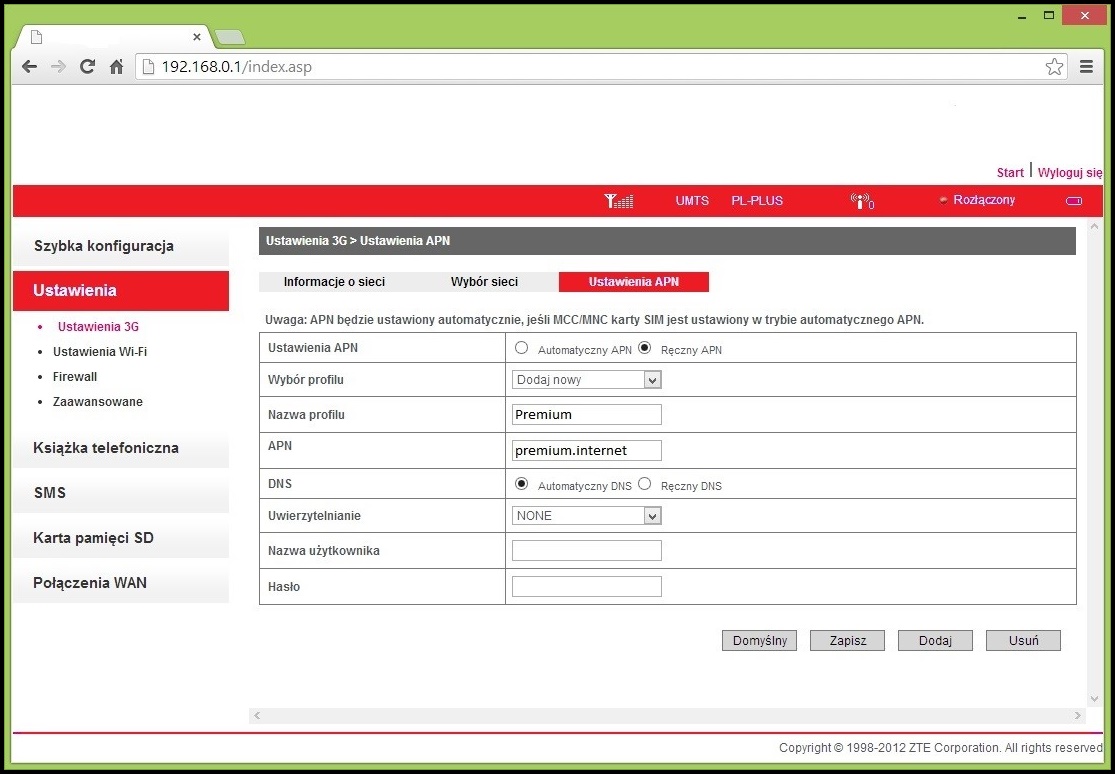Image resolution: width=1115 pixels, height=774 pixels.
Task: Click the page icon in the address bar
Action: [149, 67]
